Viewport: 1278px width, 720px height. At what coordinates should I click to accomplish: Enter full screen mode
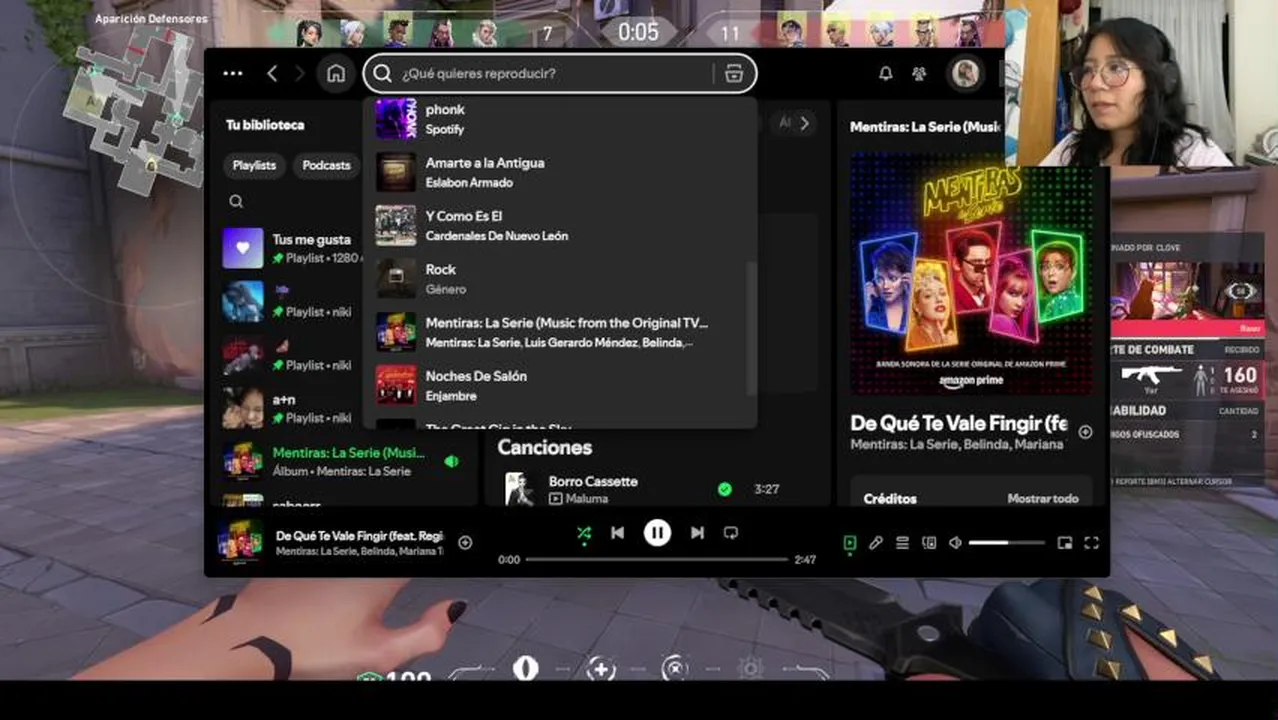[1091, 543]
